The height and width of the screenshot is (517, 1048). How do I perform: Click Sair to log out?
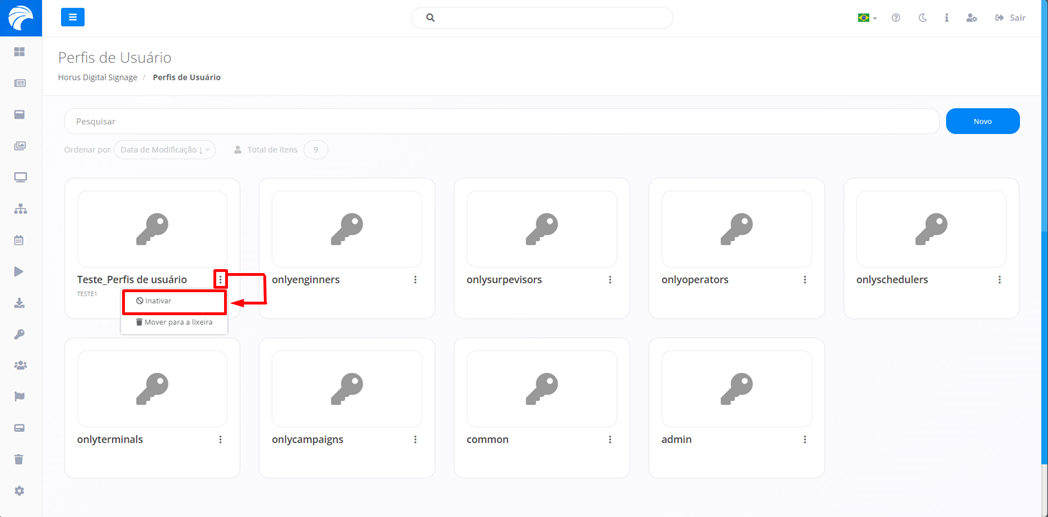pyautogui.click(x=1010, y=18)
